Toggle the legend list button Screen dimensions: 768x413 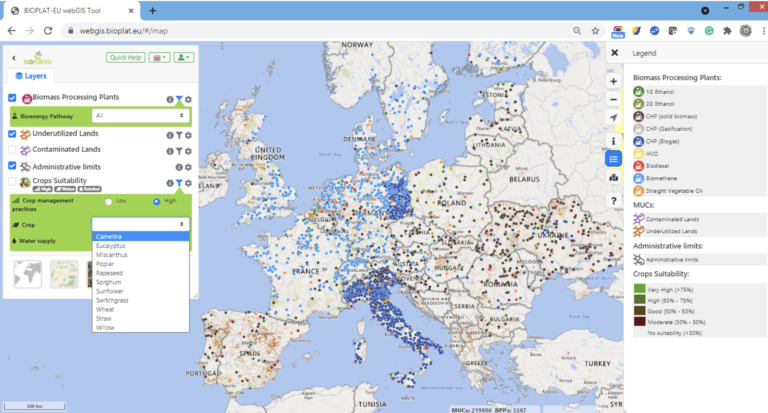[x=613, y=159]
